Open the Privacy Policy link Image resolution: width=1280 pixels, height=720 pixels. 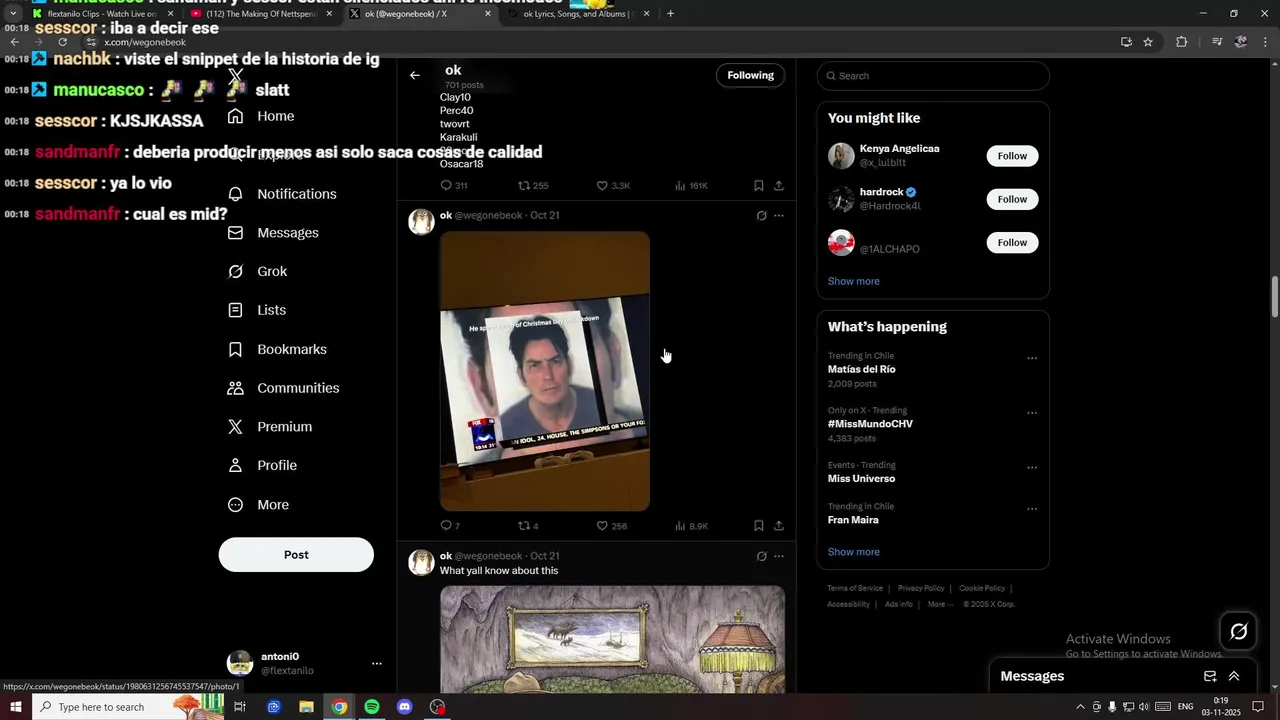(x=921, y=589)
